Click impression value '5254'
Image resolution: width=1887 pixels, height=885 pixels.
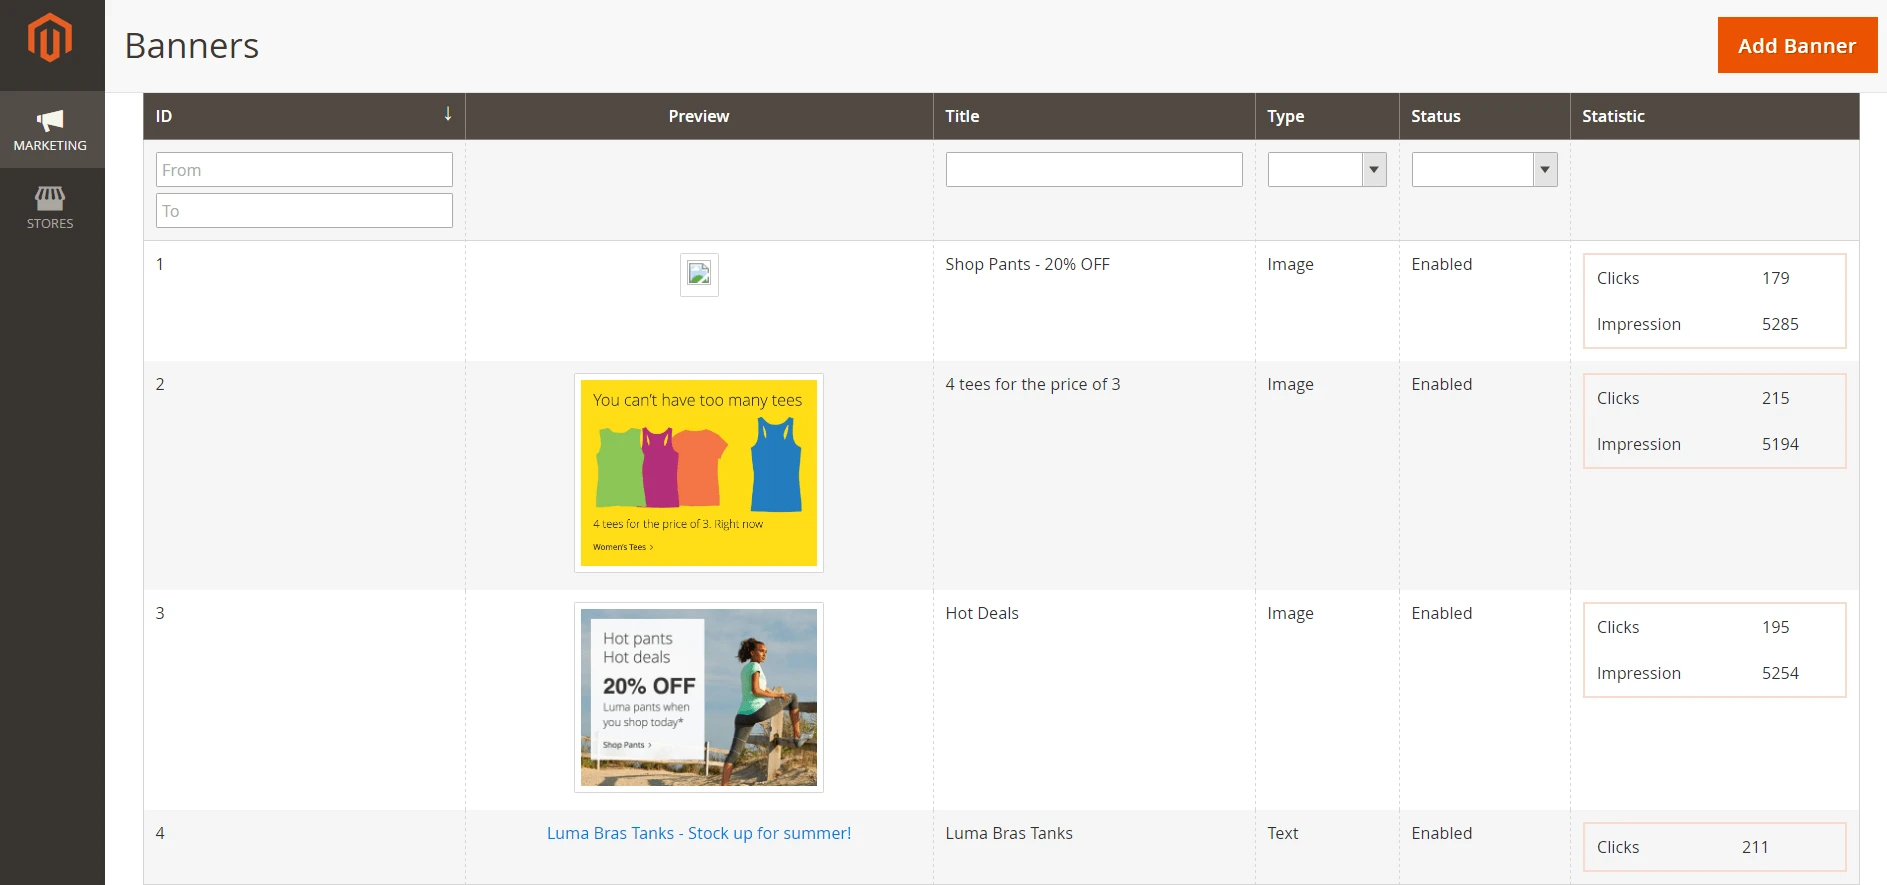click(x=1780, y=673)
